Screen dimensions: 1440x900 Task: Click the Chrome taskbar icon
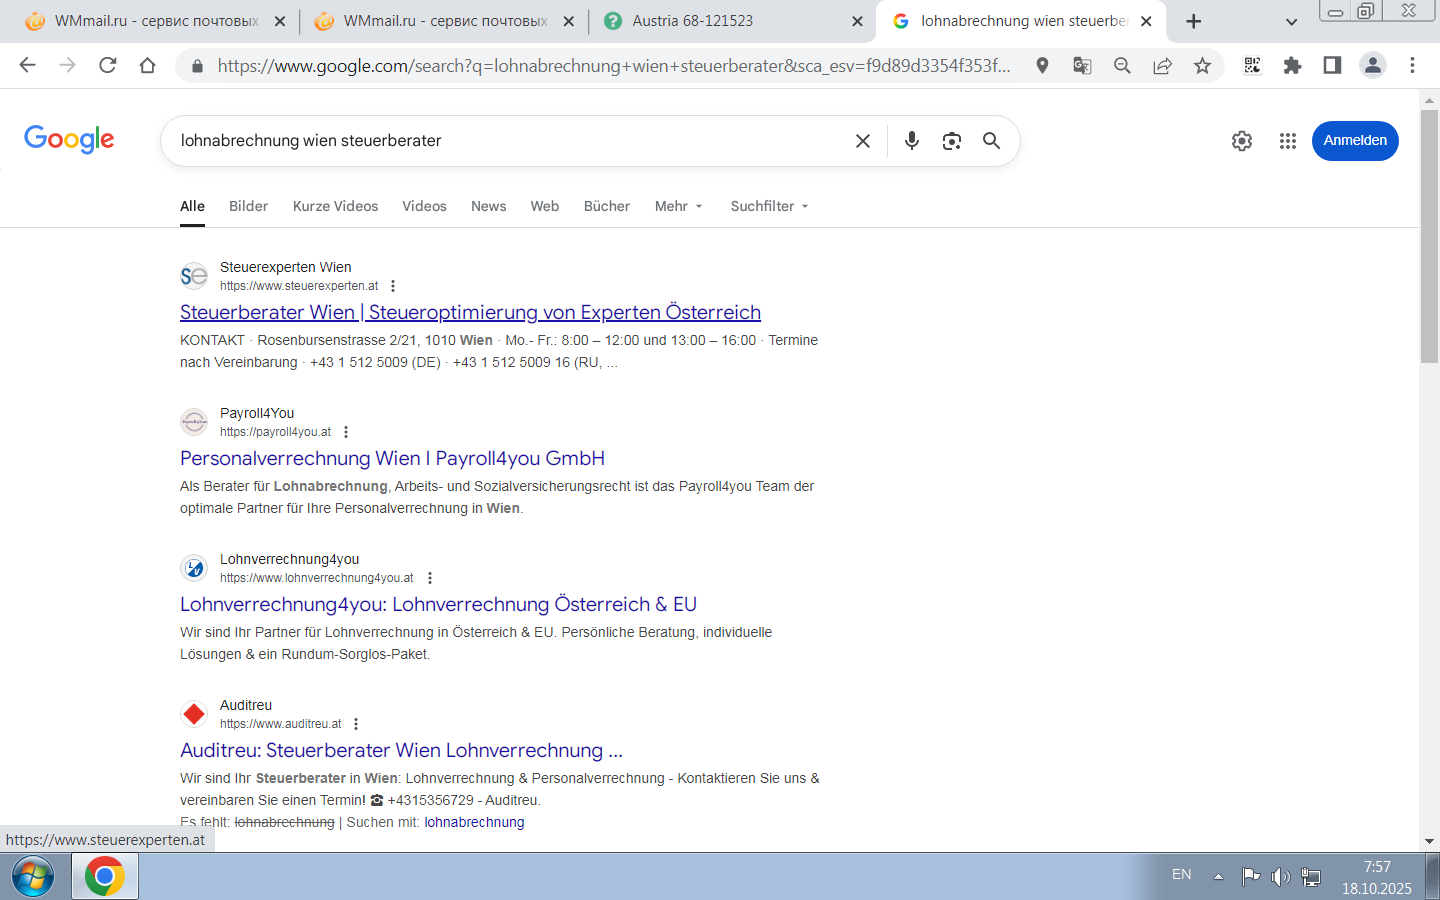coord(104,877)
